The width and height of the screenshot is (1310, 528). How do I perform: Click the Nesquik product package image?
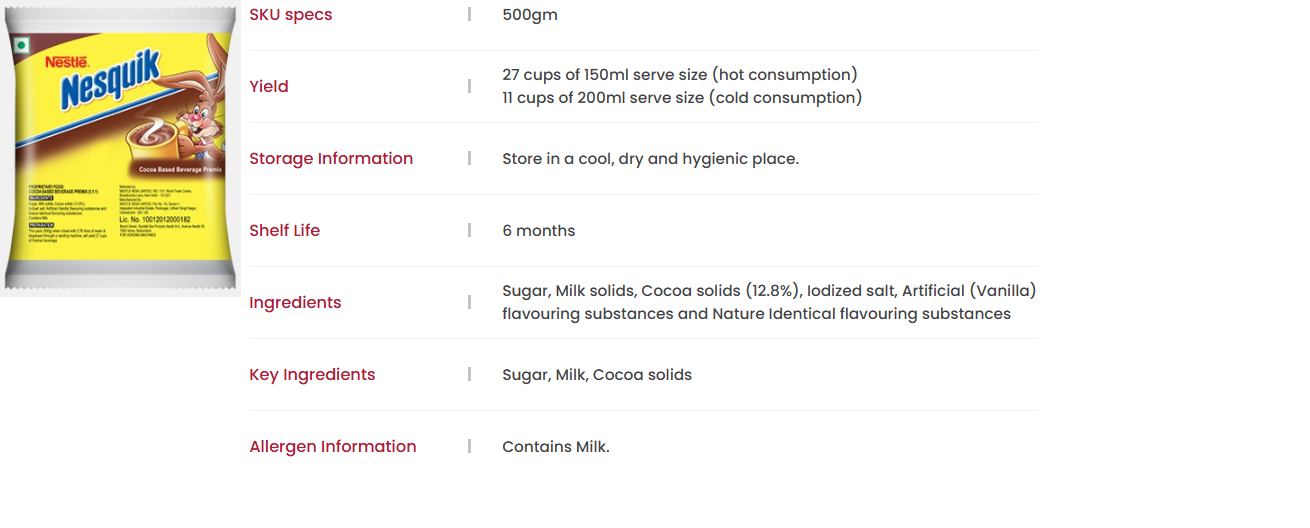[120, 149]
